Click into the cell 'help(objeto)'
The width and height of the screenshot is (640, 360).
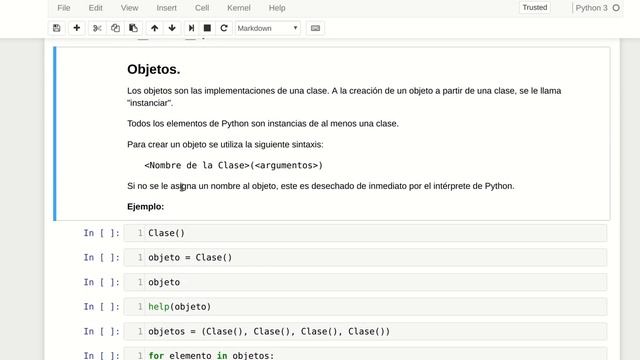[365, 307]
